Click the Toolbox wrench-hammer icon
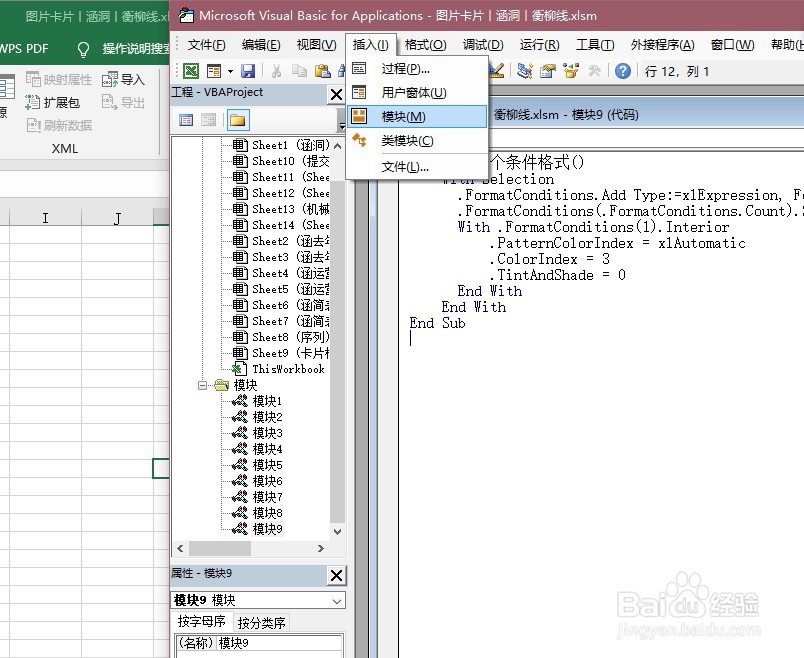Viewport: 804px width, 658px height. pos(594,71)
